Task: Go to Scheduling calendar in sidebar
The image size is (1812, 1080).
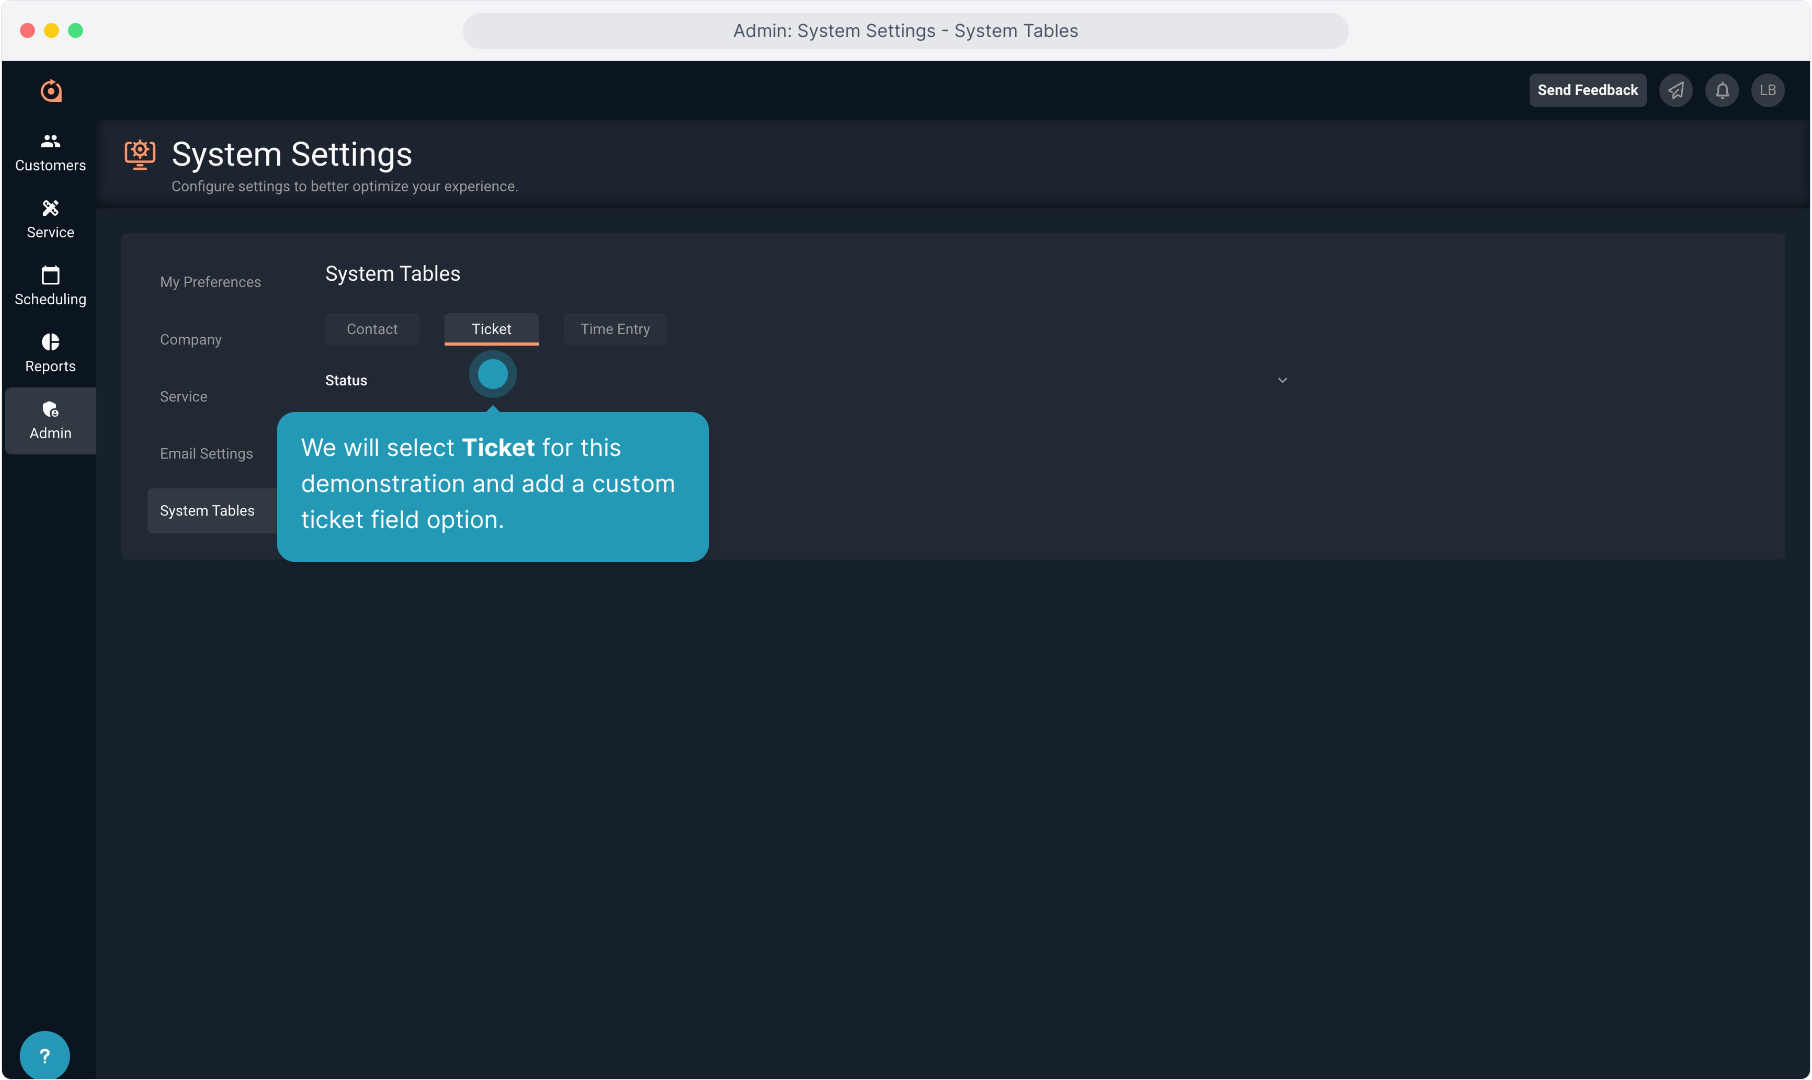Action: [x=50, y=286]
